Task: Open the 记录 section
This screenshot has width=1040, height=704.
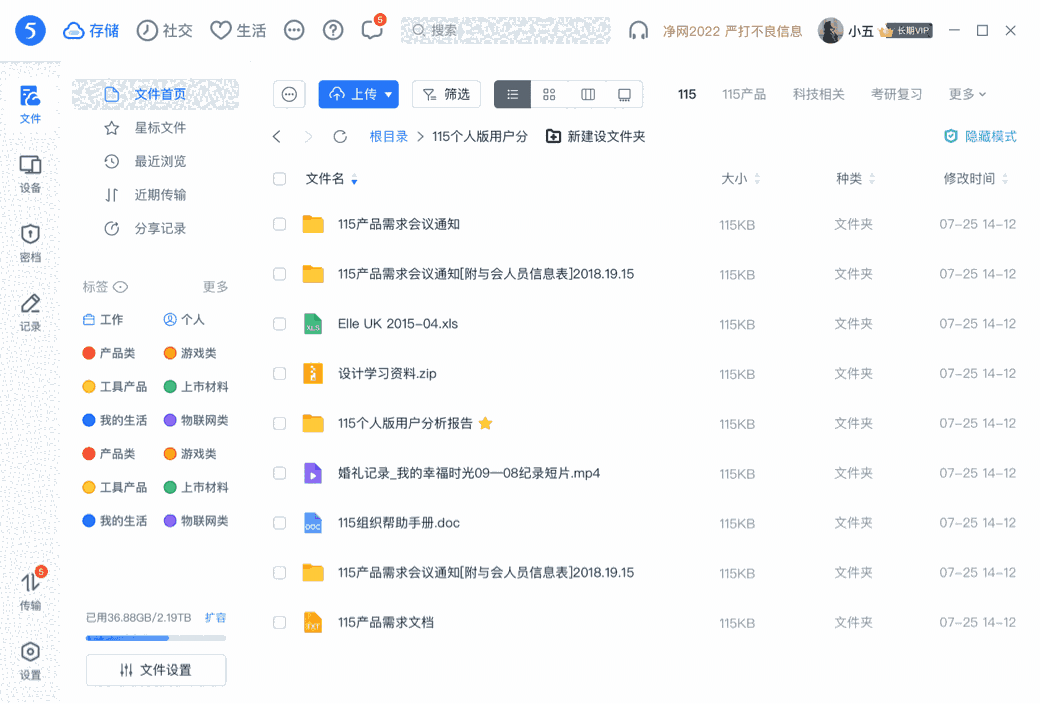Action: click(30, 312)
